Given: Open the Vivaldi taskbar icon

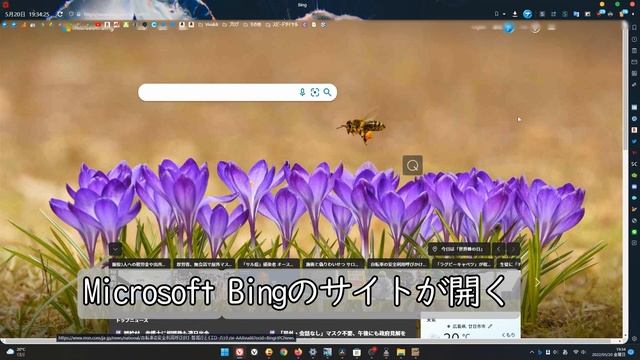Looking at the screenshot, I should [x=240, y=352].
